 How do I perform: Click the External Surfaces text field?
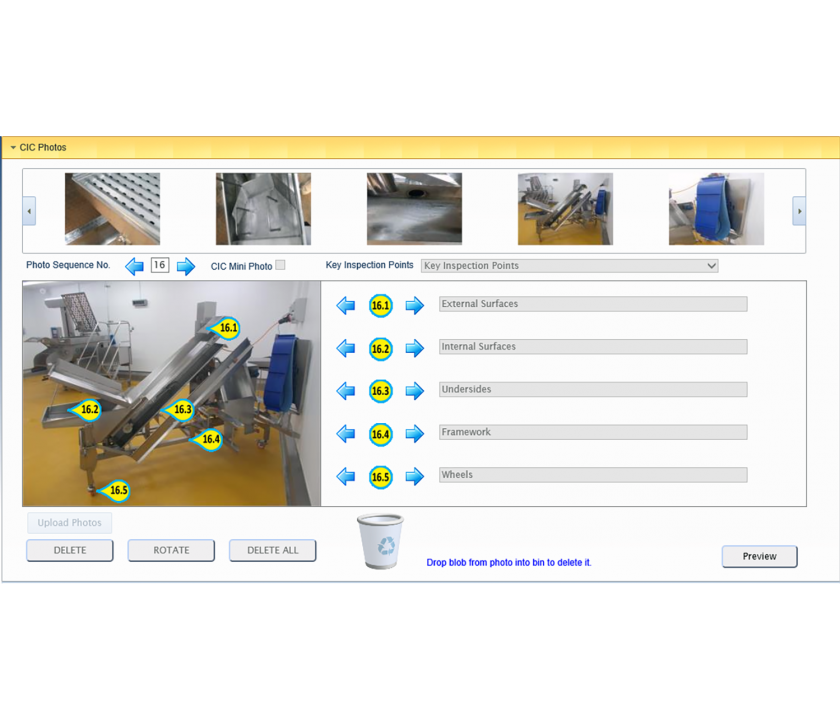[592, 304]
